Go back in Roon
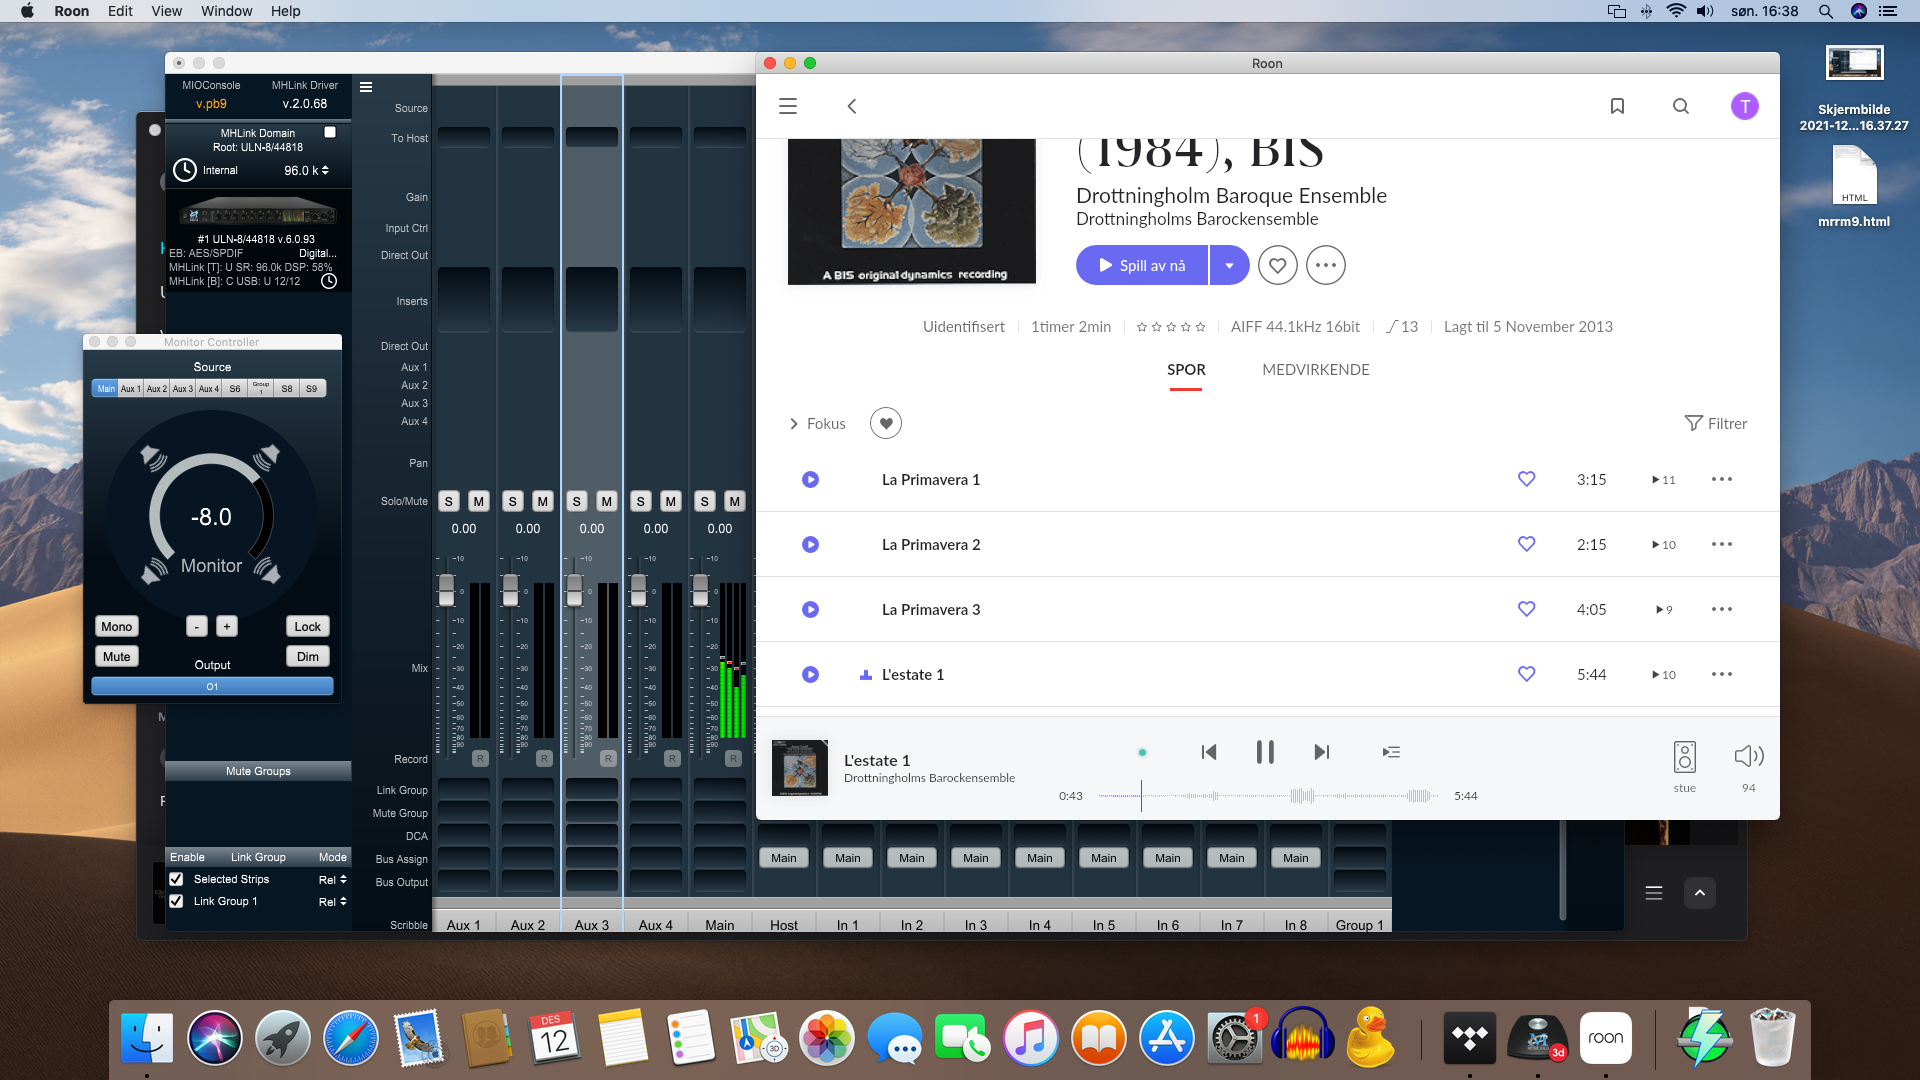The image size is (1920, 1080). (x=852, y=106)
